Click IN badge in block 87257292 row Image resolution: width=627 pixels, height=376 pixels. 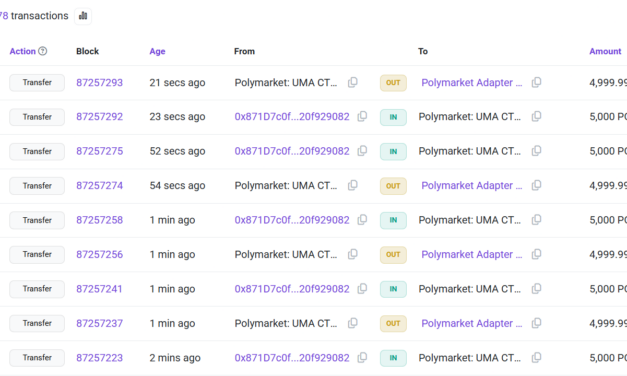pyautogui.click(x=393, y=117)
